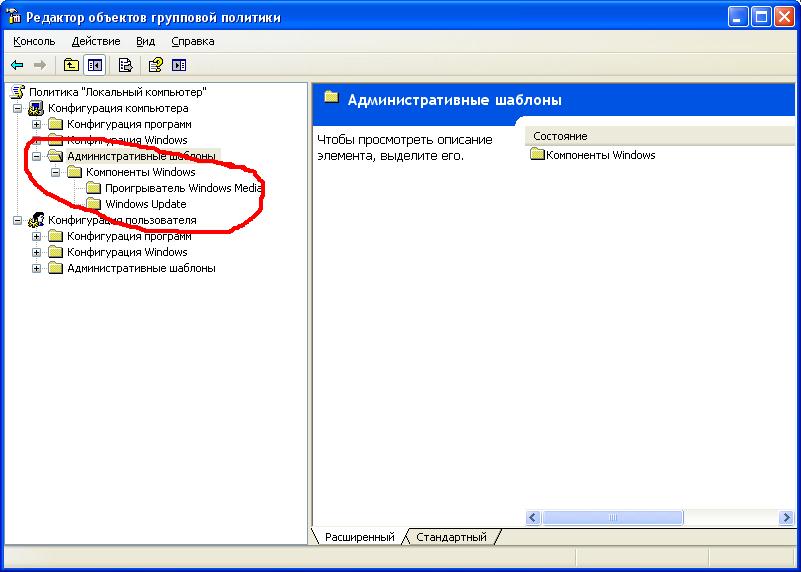Click the Back arrow toolbar icon
This screenshot has width=801, height=572.
(17, 65)
